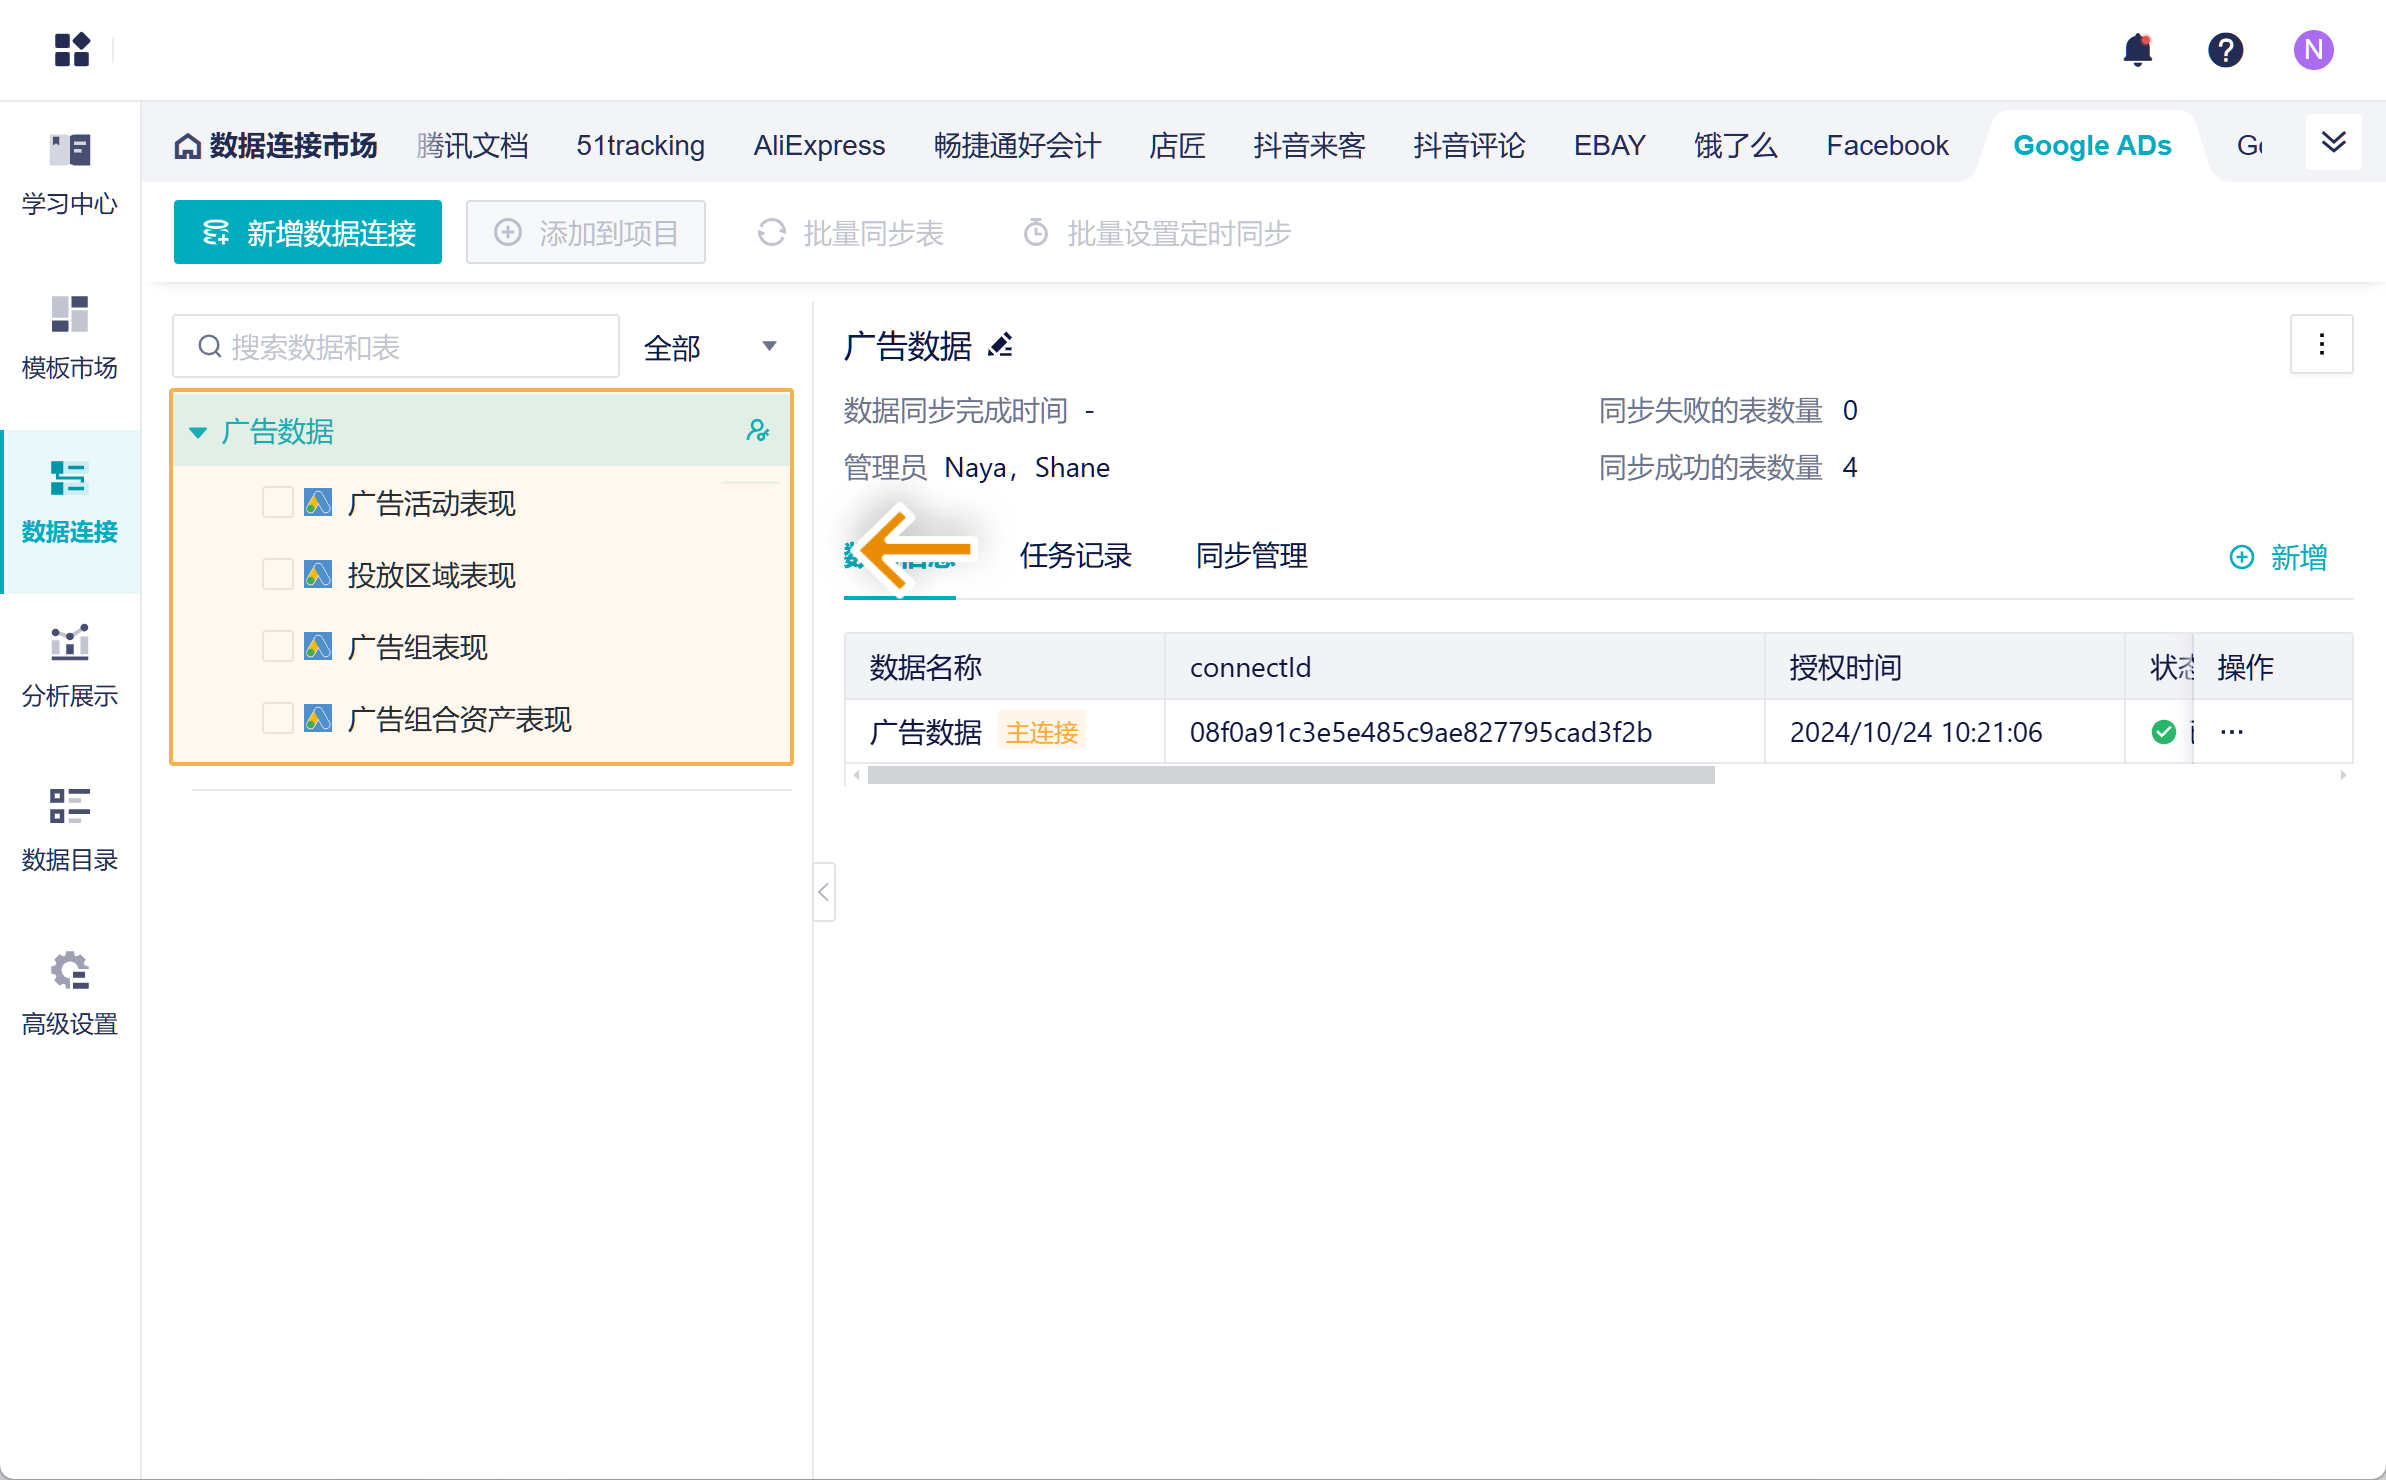Tick the 广告组合资产表现 checkbox
2386x1480 pixels.
[277, 718]
